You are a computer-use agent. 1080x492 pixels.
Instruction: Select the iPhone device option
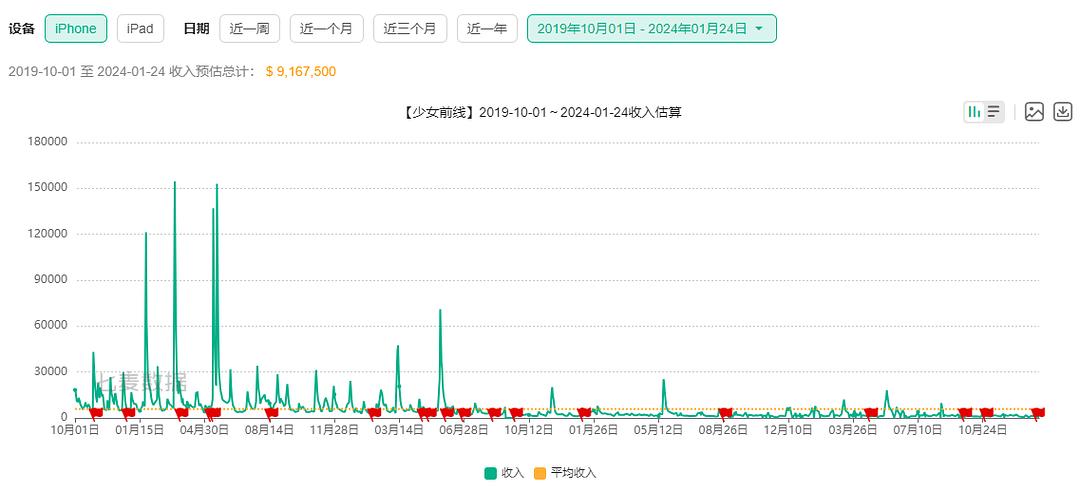(76, 28)
